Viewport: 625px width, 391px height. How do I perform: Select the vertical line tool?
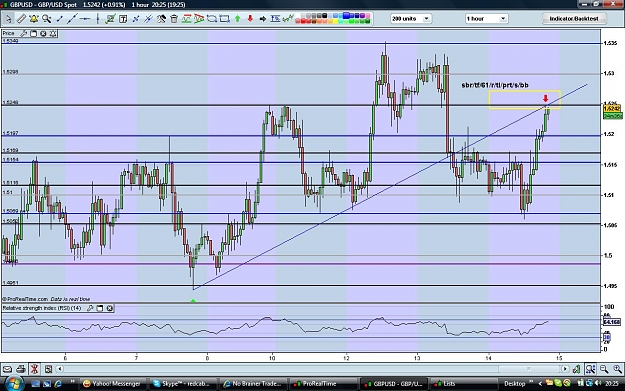click(97, 18)
